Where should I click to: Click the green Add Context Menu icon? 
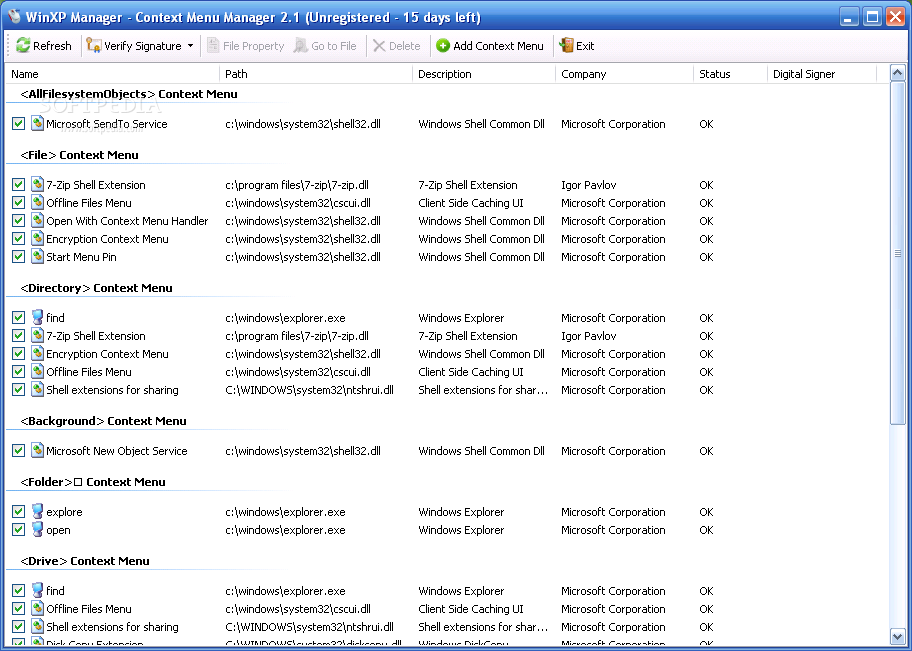(x=443, y=45)
